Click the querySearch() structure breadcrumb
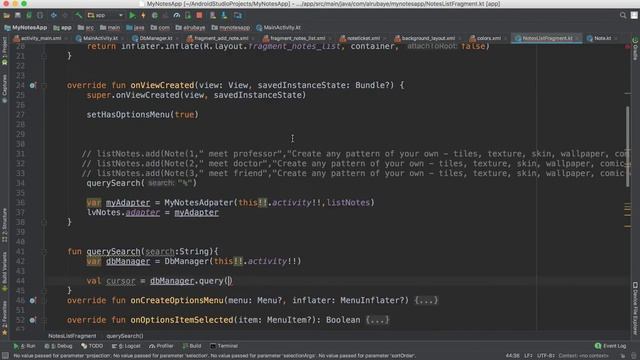 [125, 336]
